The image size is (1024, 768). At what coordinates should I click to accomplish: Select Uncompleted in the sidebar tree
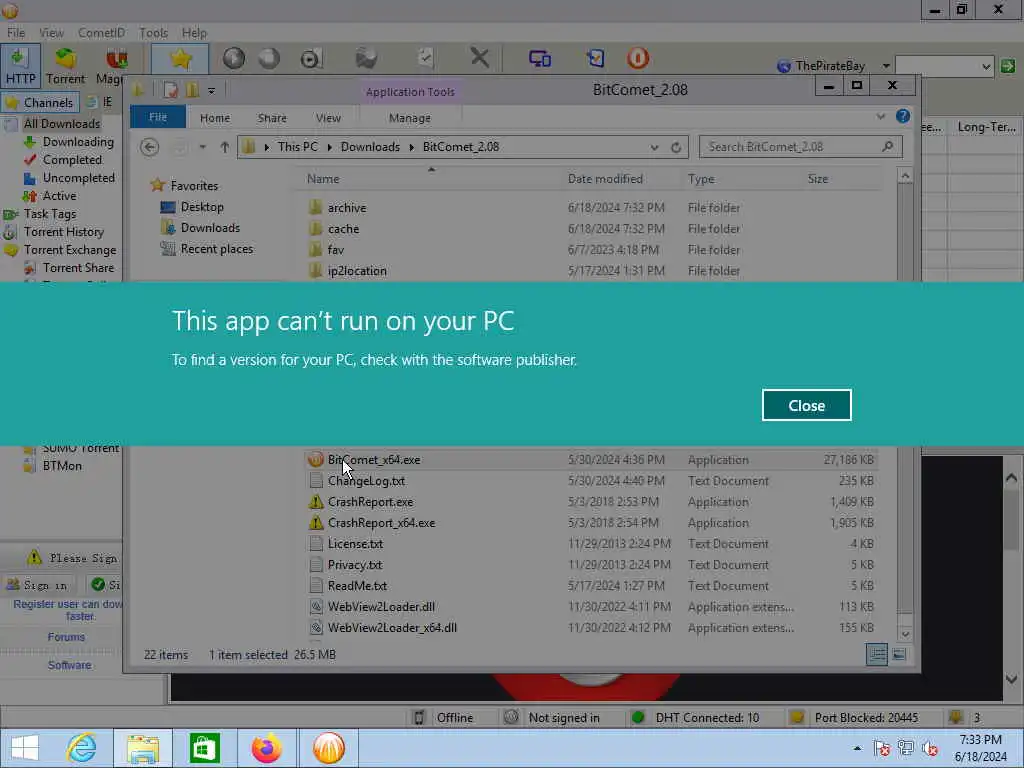pos(78,178)
